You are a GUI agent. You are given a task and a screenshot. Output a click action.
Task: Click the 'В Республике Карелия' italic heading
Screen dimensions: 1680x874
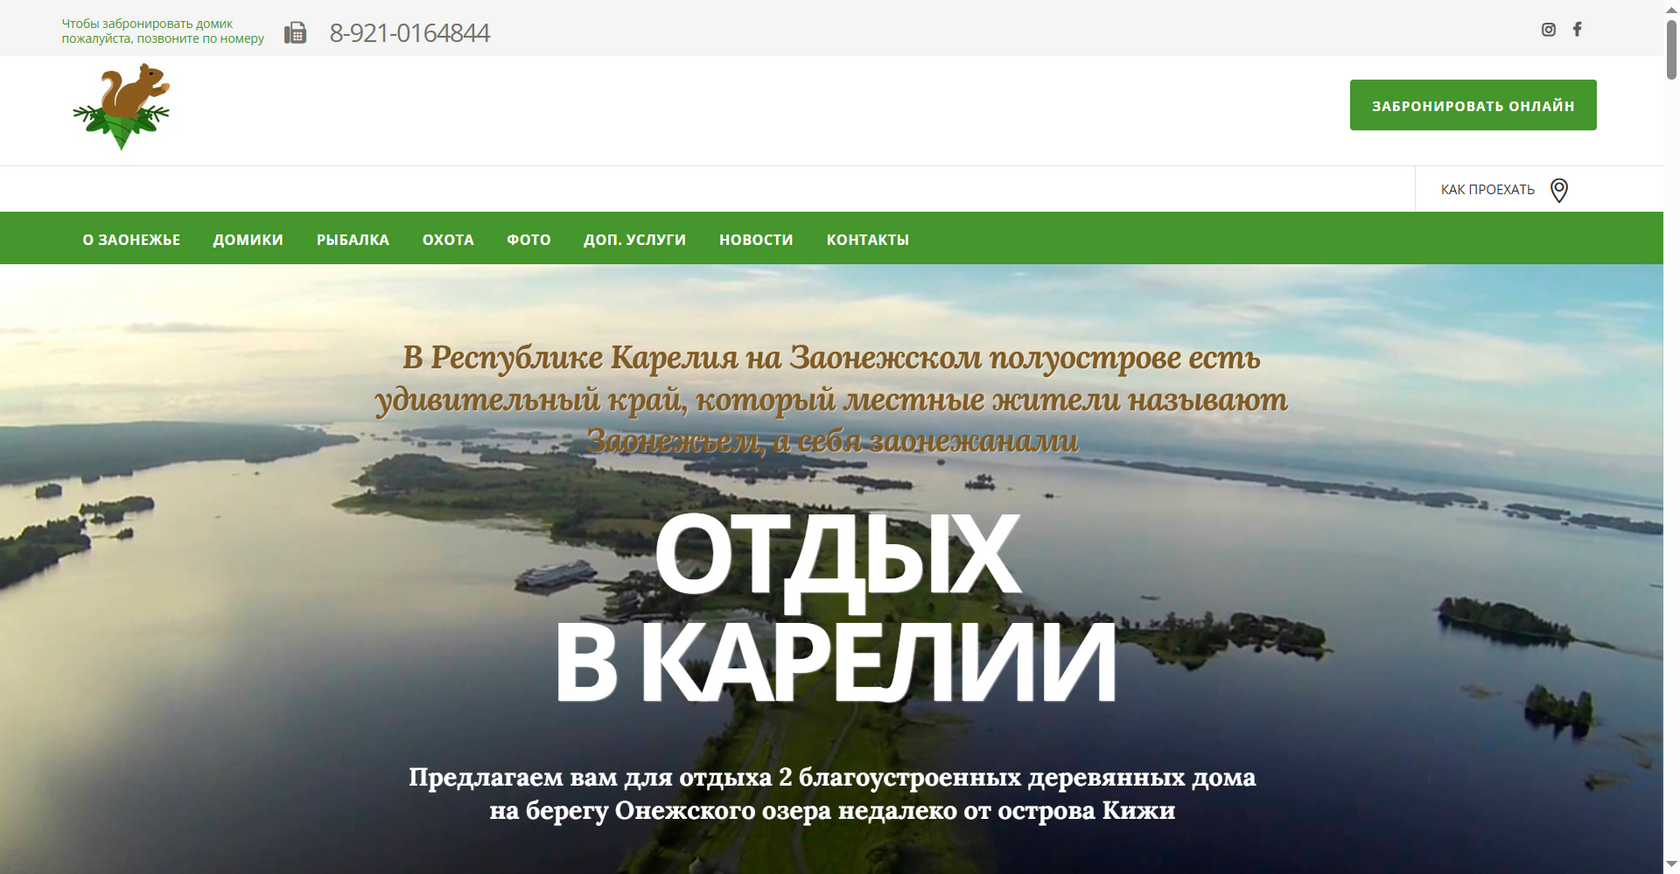[832, 399]
